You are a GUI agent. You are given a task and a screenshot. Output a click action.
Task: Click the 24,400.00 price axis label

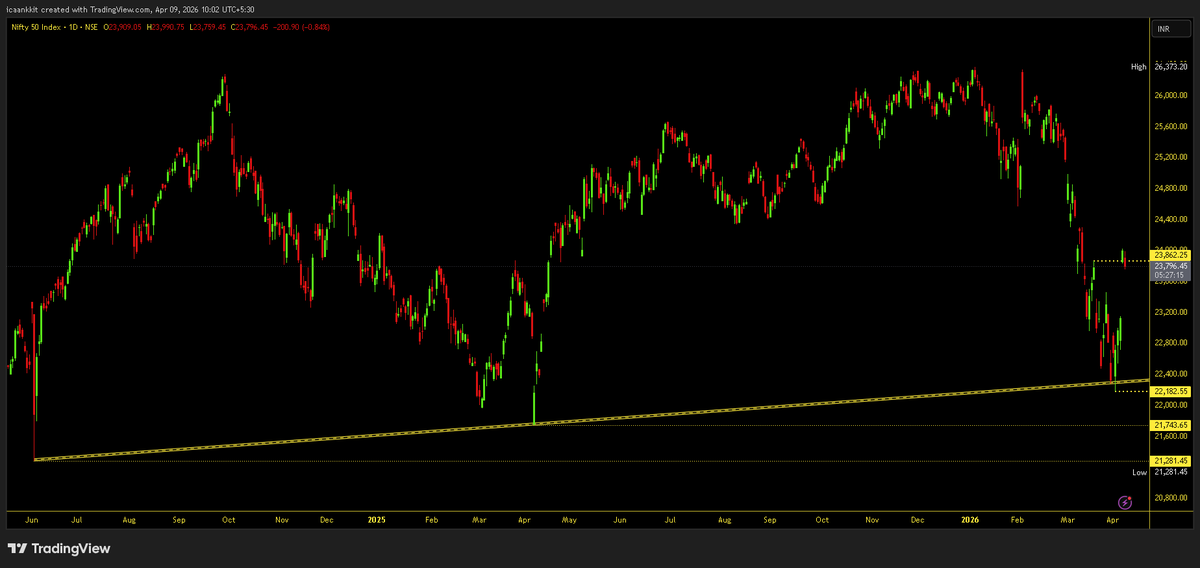[1170, 220]
